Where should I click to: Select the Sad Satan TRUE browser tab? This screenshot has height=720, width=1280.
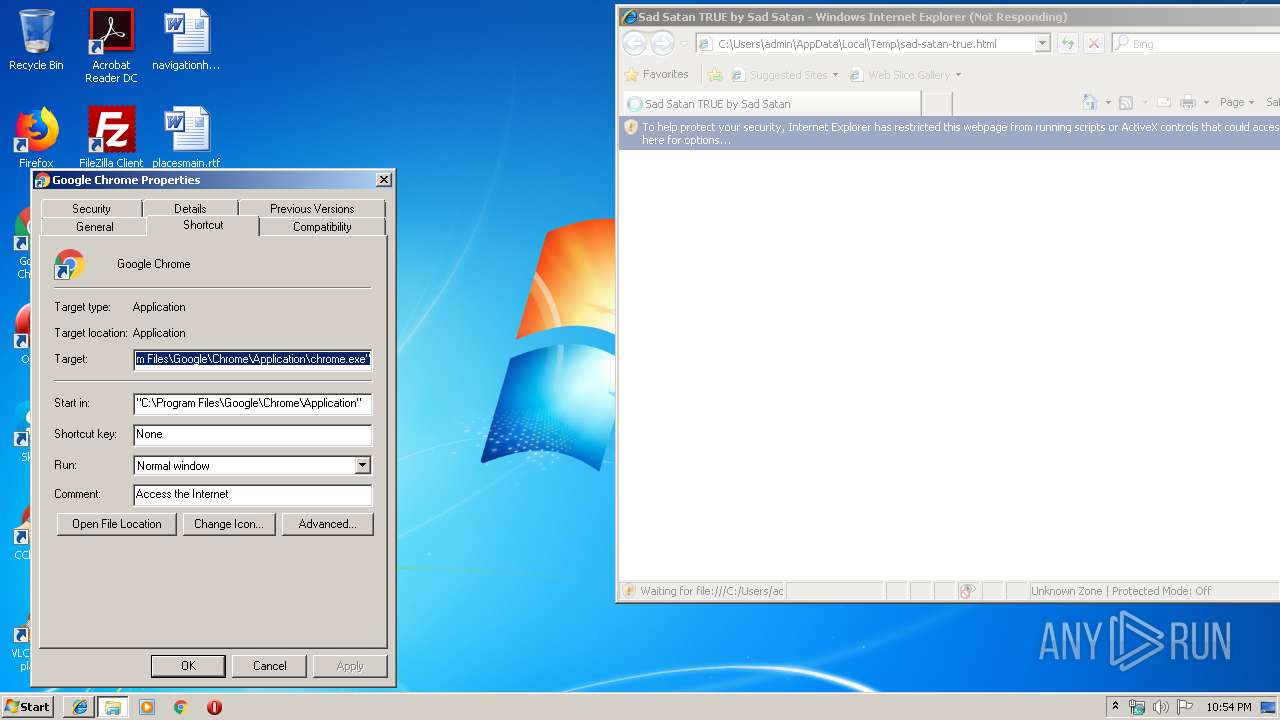click(x=770, y=104)
